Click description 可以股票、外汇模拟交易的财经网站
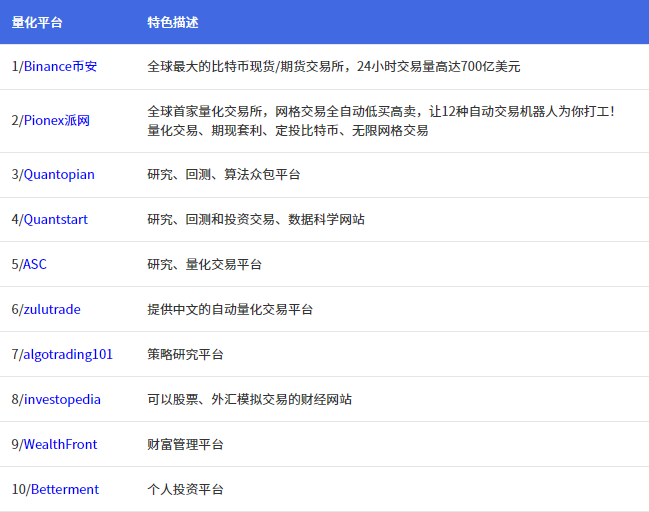649x512 pixels. point(250,400)
